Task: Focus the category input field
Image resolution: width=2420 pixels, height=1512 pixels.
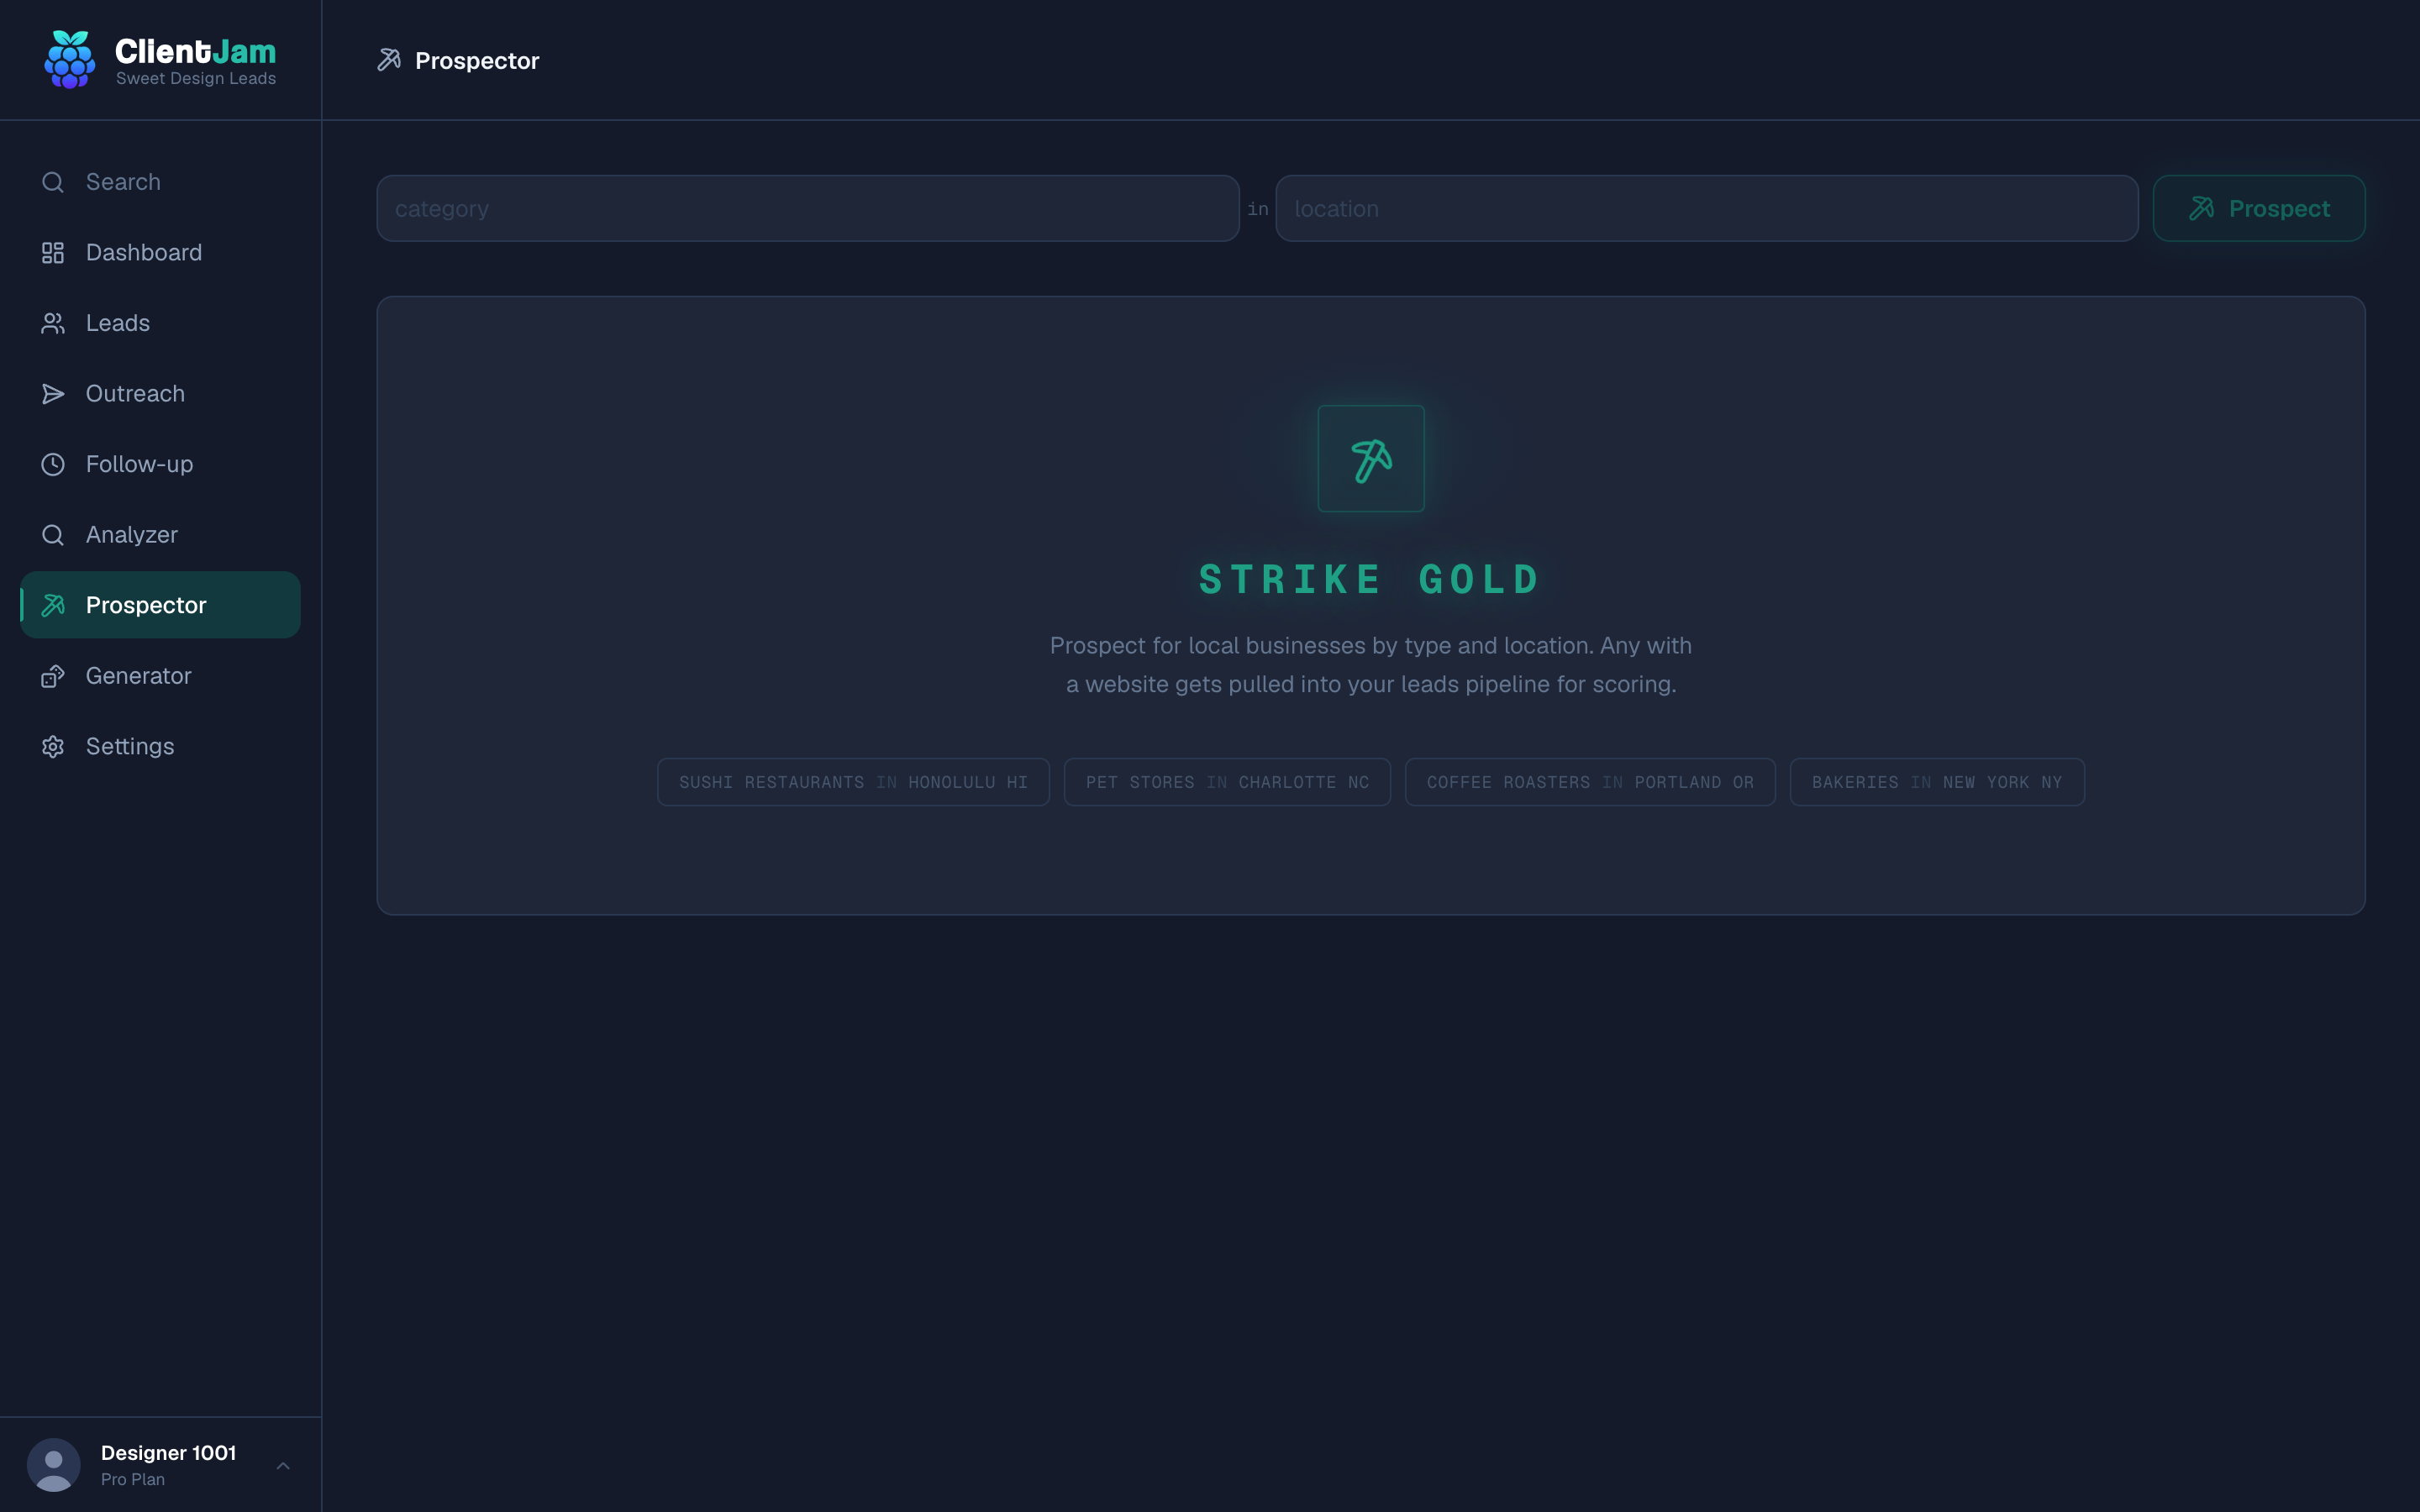Action: tap(808, 208)
